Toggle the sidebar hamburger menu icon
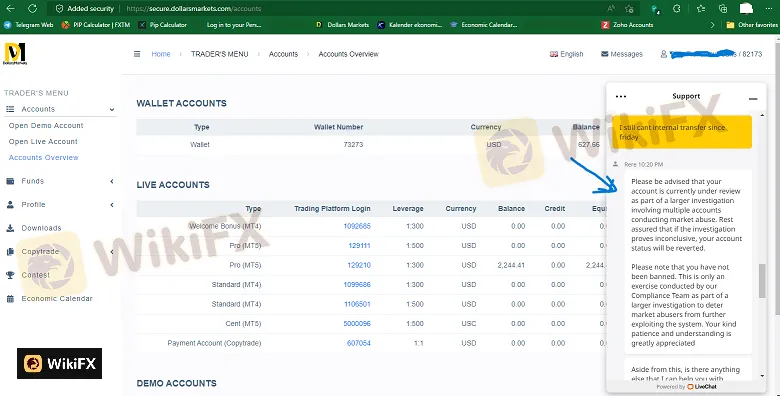This screenshot has width=780, height=396. coord(137,54)
